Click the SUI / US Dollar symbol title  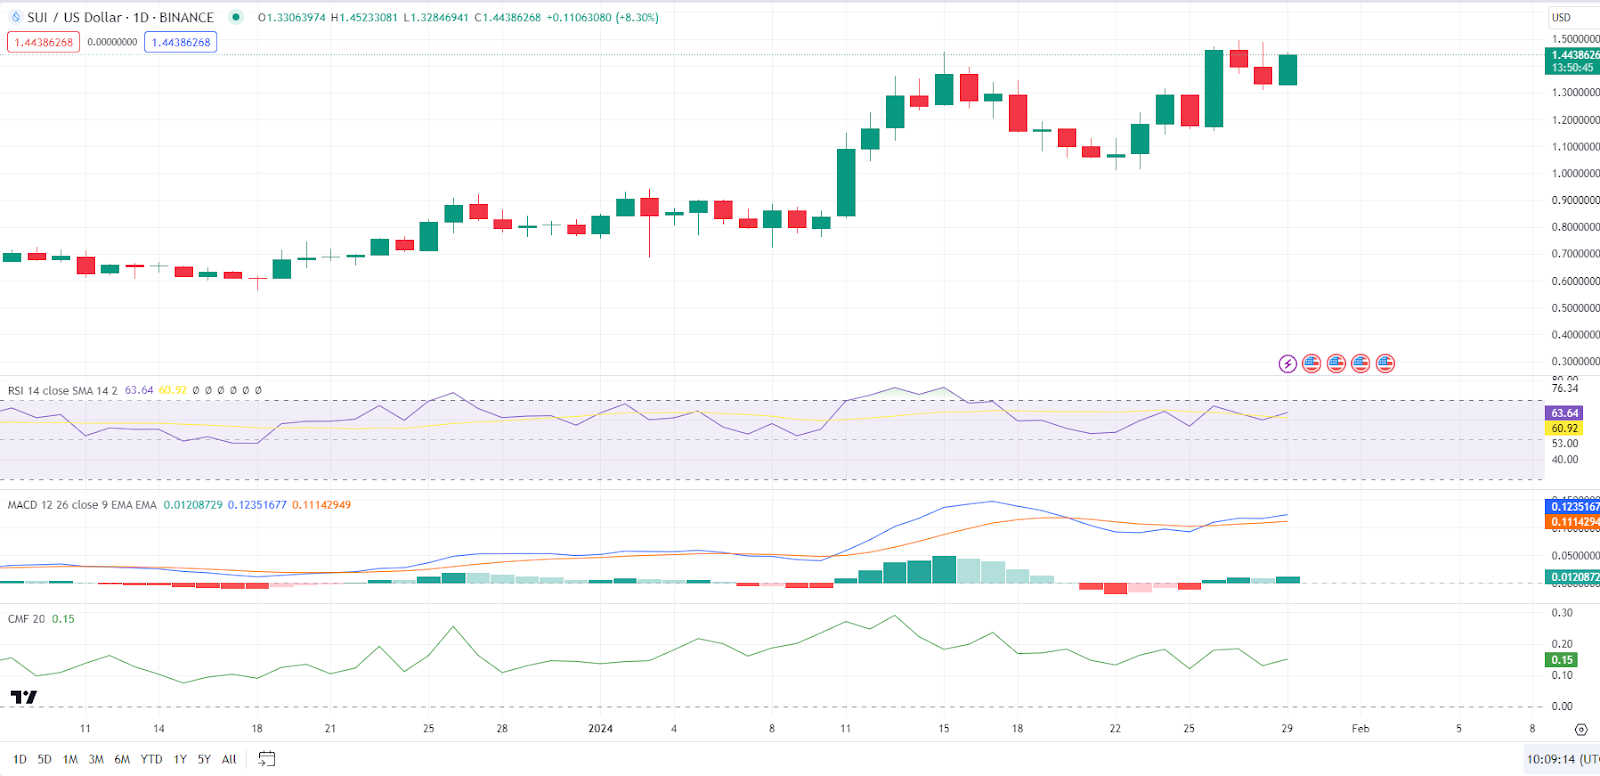[x=120, y=17]
